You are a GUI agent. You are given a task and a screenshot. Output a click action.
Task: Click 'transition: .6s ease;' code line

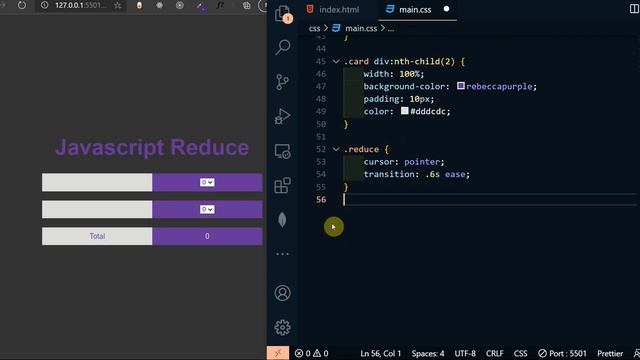pos(417,174)
